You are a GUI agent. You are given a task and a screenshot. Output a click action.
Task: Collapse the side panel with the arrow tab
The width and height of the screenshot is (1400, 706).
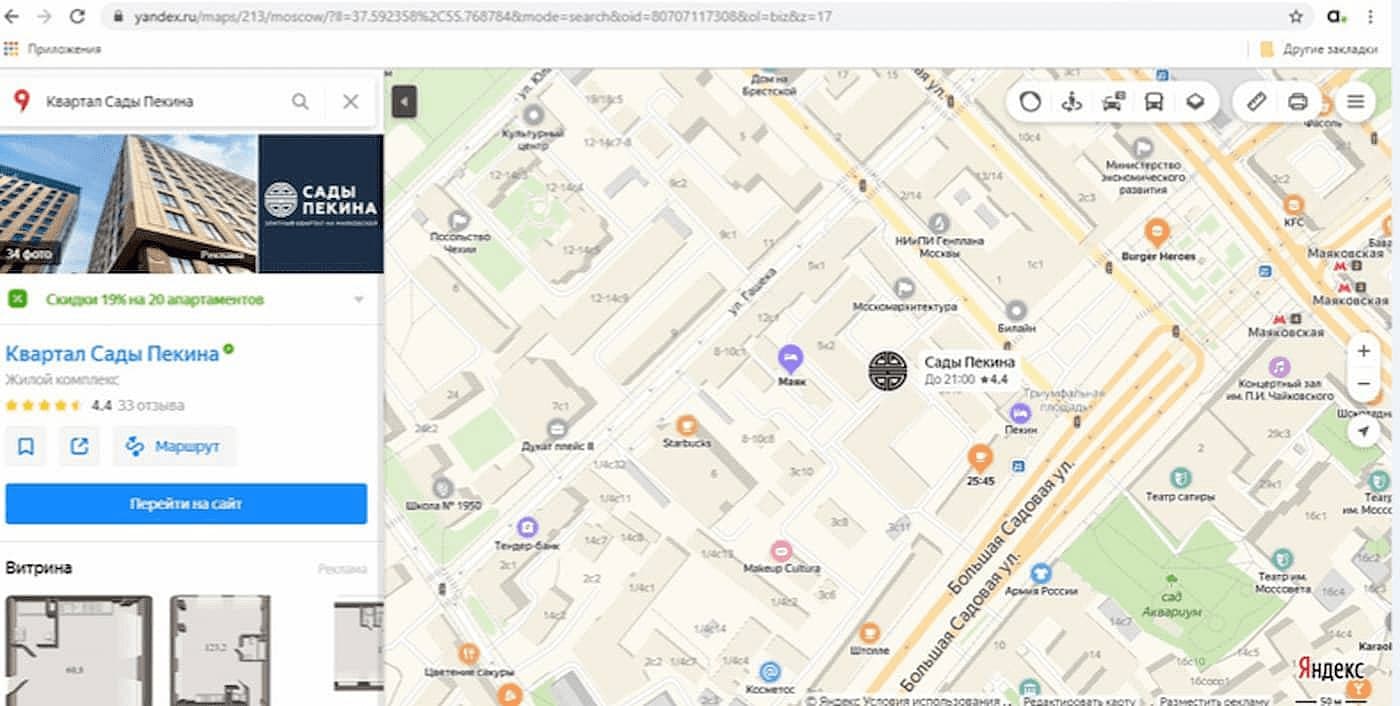404,101
